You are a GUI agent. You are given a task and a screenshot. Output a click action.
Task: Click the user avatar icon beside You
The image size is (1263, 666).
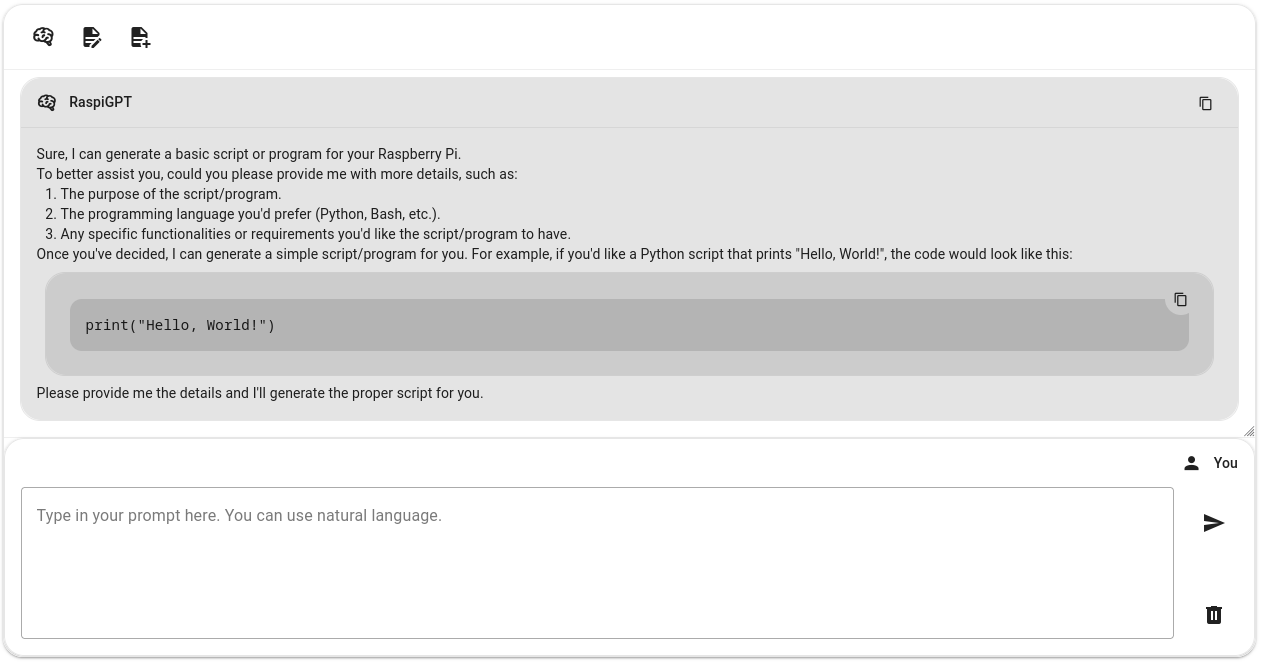click(x=1191, y=463)
